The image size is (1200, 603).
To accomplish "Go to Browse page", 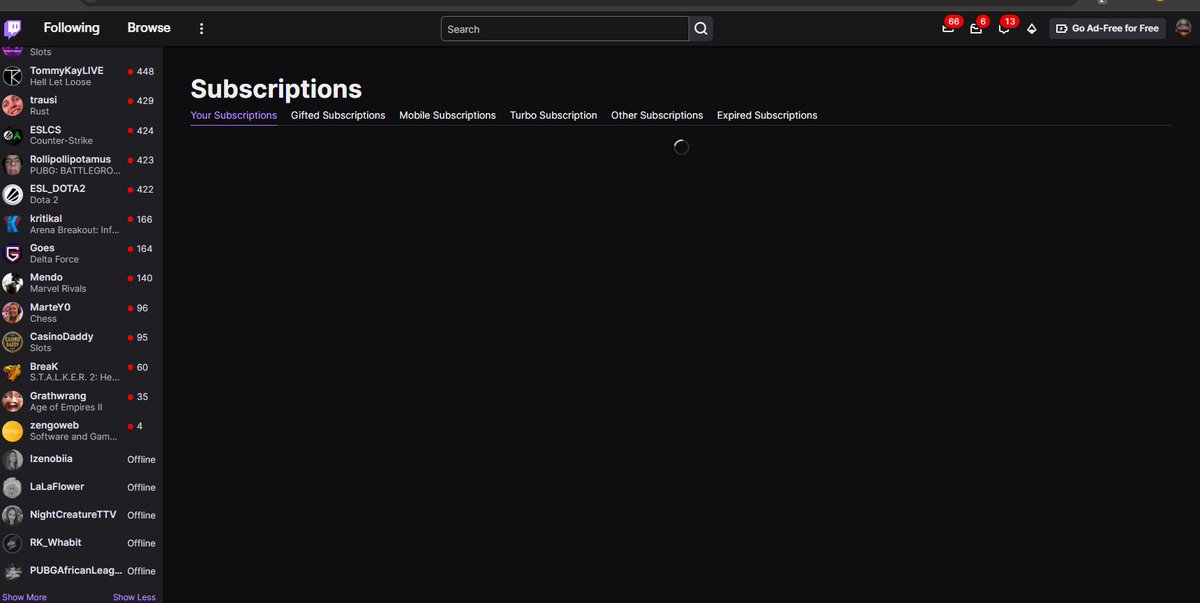I will pyautogui.click(x=149, y=28).
